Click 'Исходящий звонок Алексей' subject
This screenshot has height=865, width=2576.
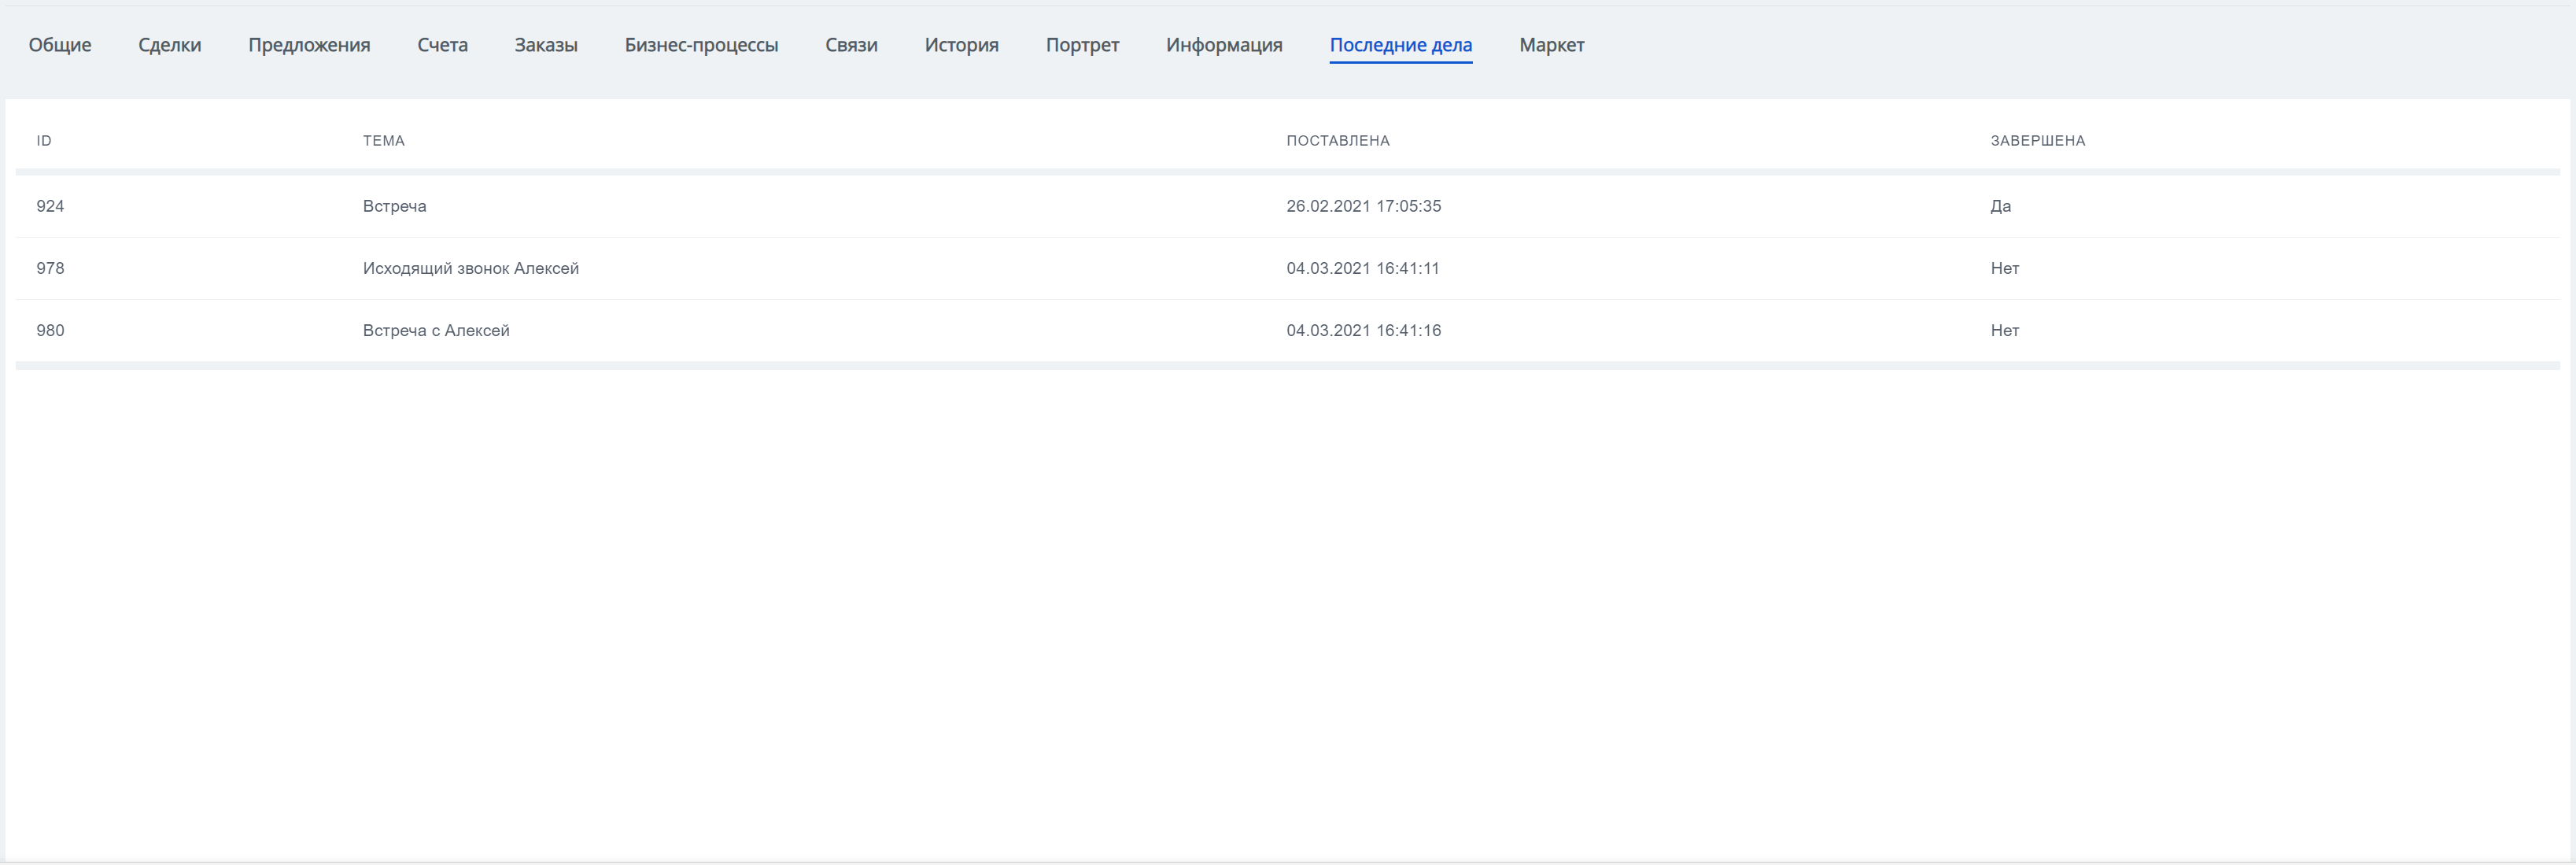(x=471, y=268)
